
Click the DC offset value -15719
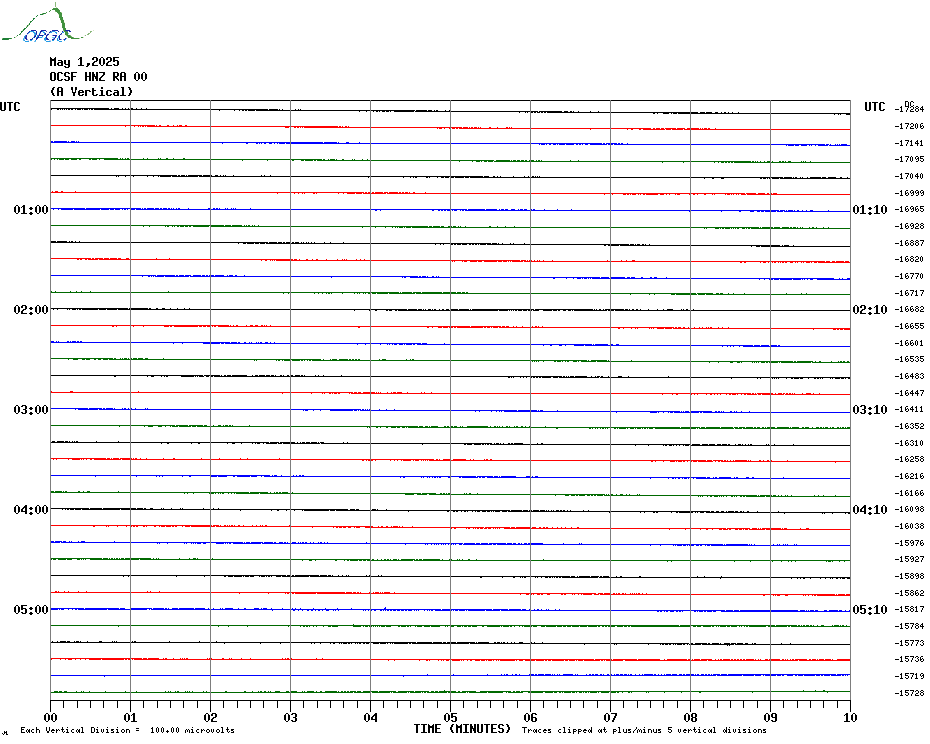(x=909, y=676)
